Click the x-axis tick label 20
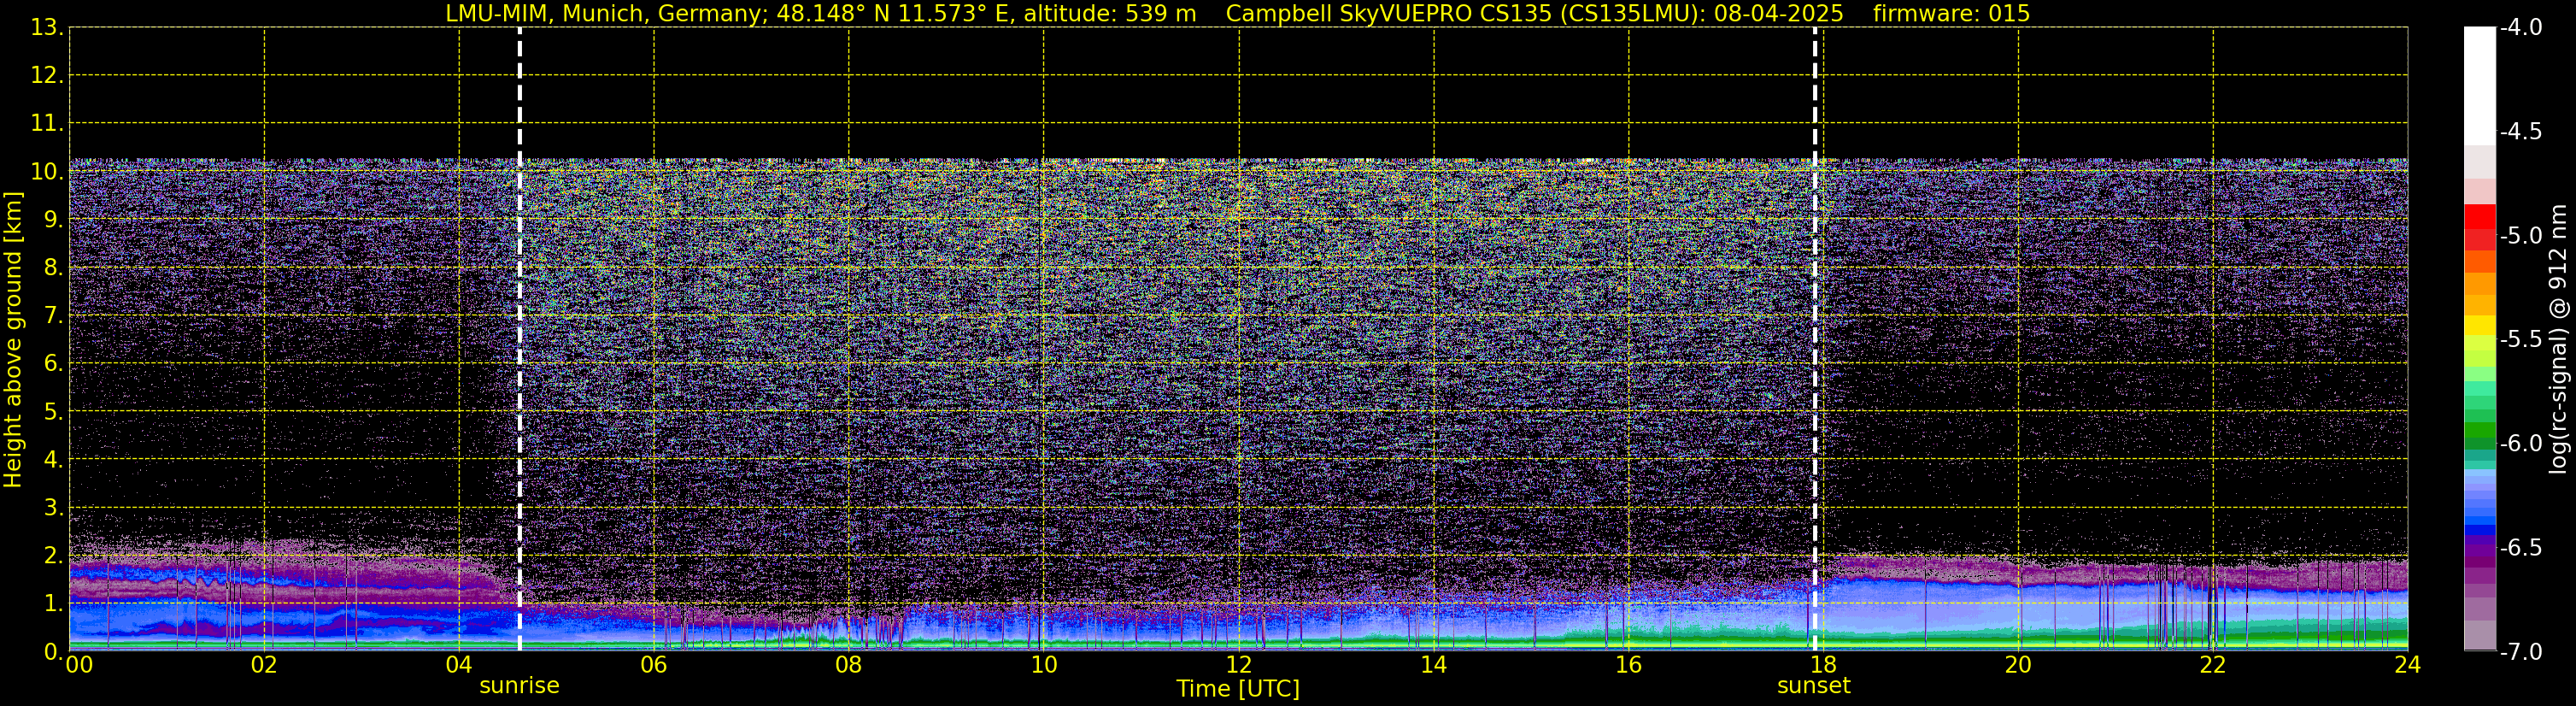The image size is (2576, 706). tap(2018, 665)
